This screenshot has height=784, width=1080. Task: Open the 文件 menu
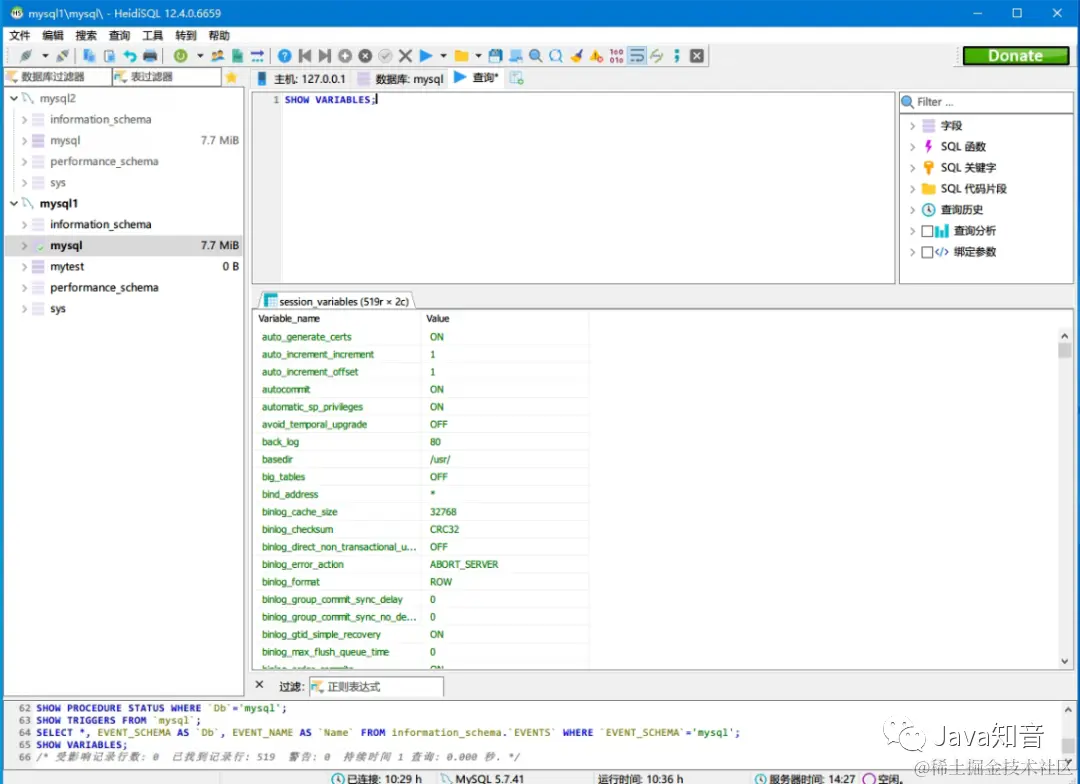point(19,35)
